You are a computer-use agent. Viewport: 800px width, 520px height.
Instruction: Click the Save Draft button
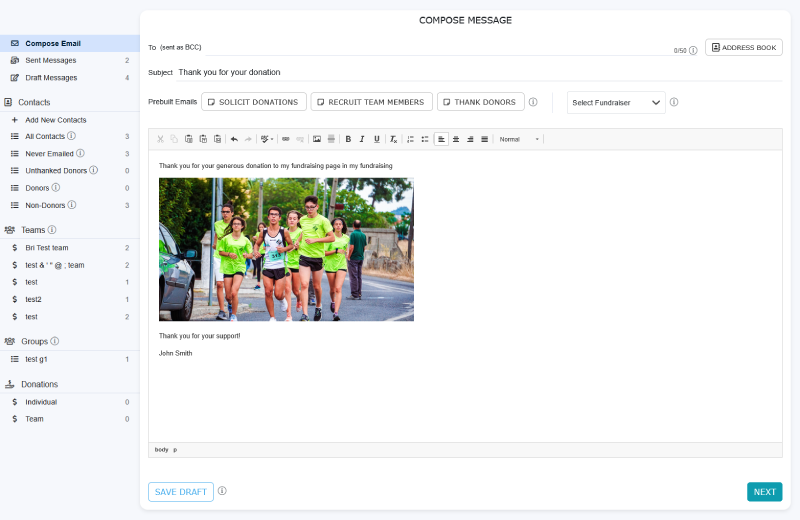click(181, 492)
